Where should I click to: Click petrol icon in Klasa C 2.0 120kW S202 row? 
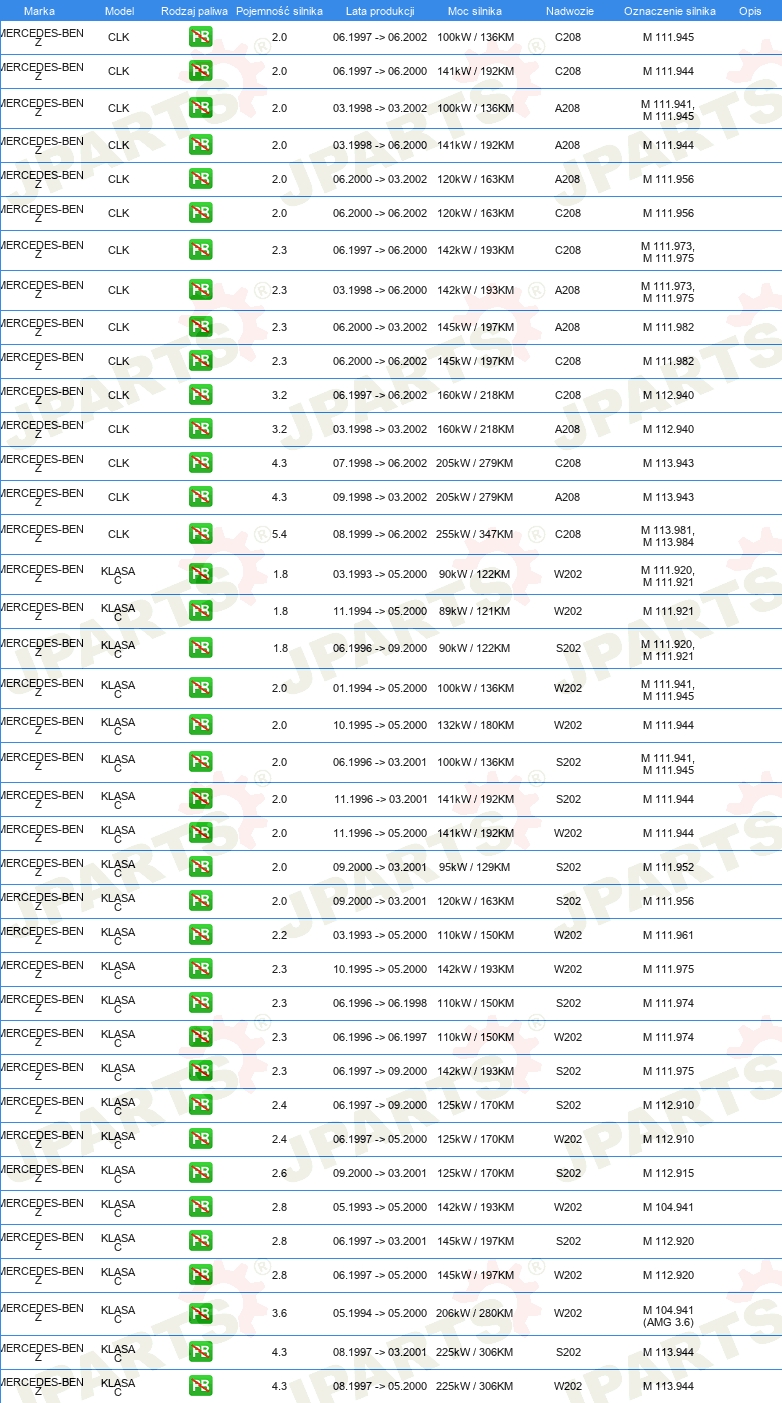pyautogui.click(x=200, y=901)
